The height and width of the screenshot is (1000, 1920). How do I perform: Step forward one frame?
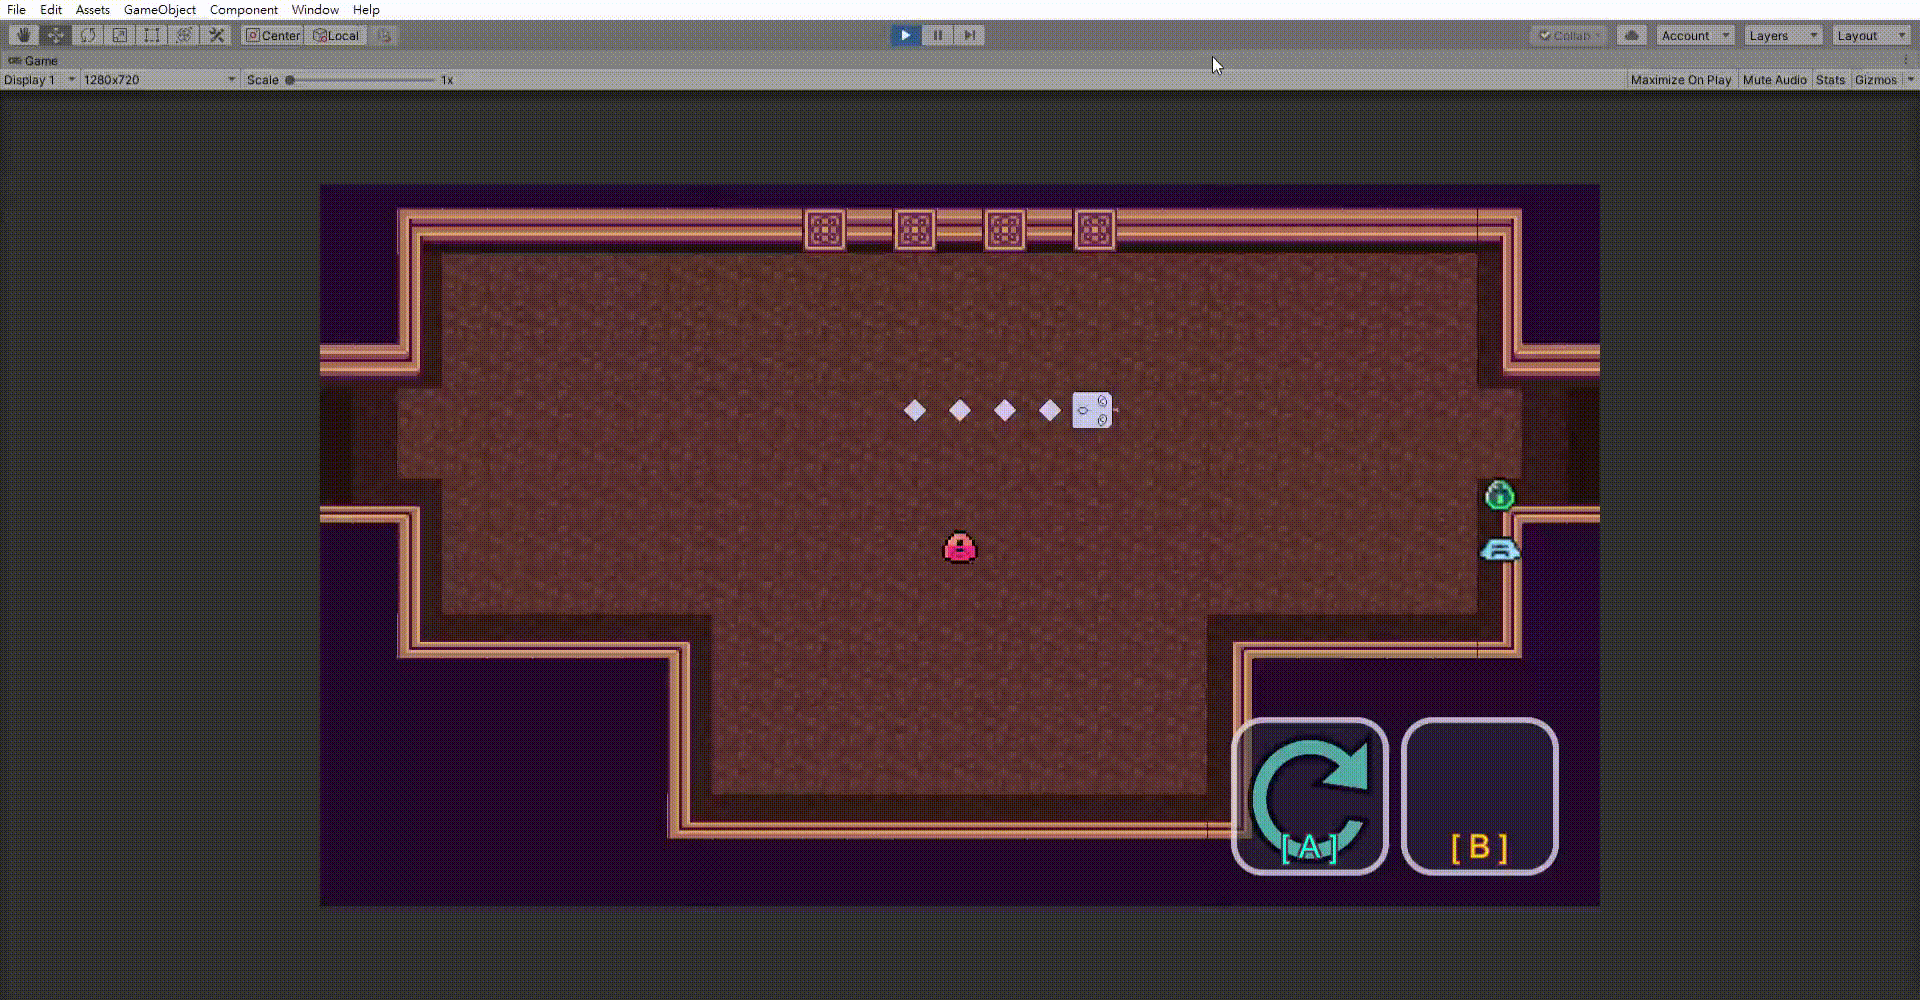pyautogui.click(x=969, y=35)
